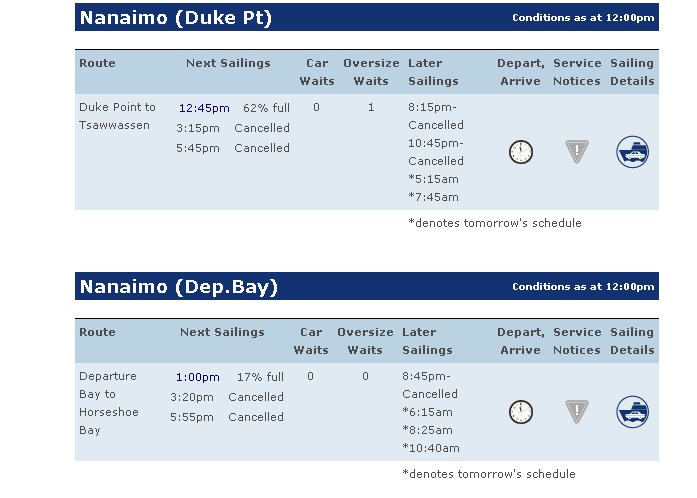Open Duke Point sailing details ferry icon
Viewport: 697px width, 498px height.
point(632,152)
